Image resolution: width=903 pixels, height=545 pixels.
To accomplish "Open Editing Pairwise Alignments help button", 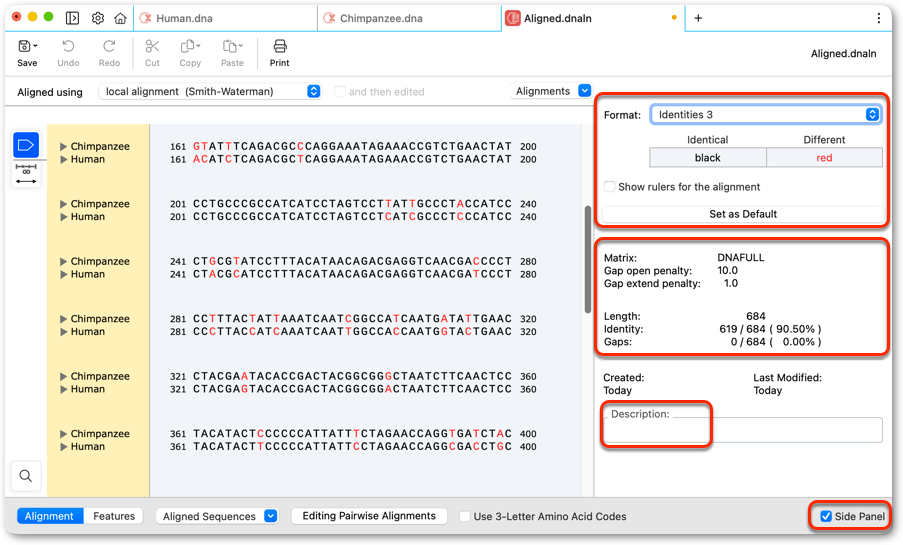I will coord(369,516).
